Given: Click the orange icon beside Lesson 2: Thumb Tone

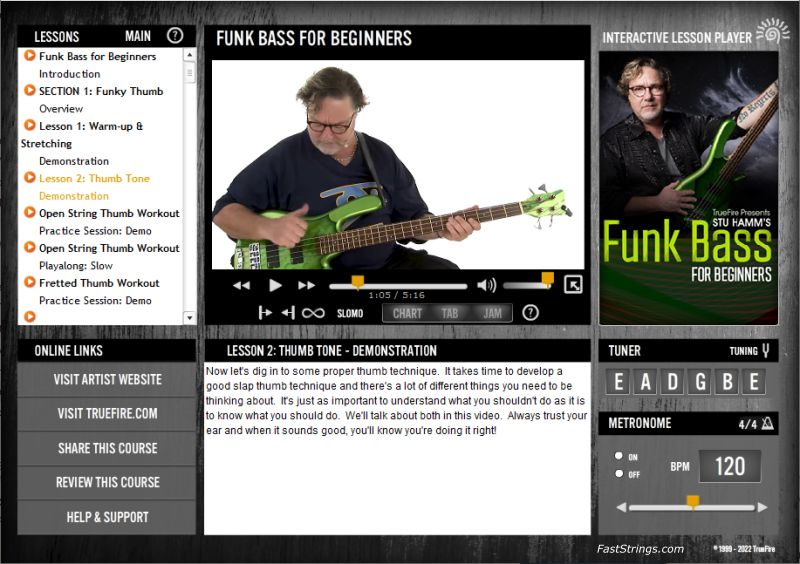Looking at the screenshot, I should click(30, 178).
